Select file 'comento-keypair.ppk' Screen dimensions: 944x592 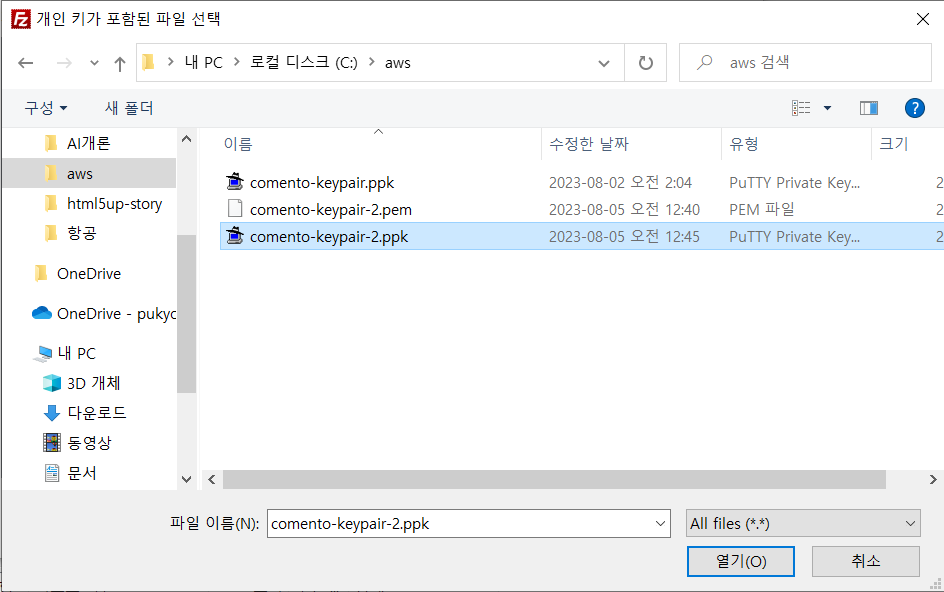pyautogui.click(x=322, y=183)
